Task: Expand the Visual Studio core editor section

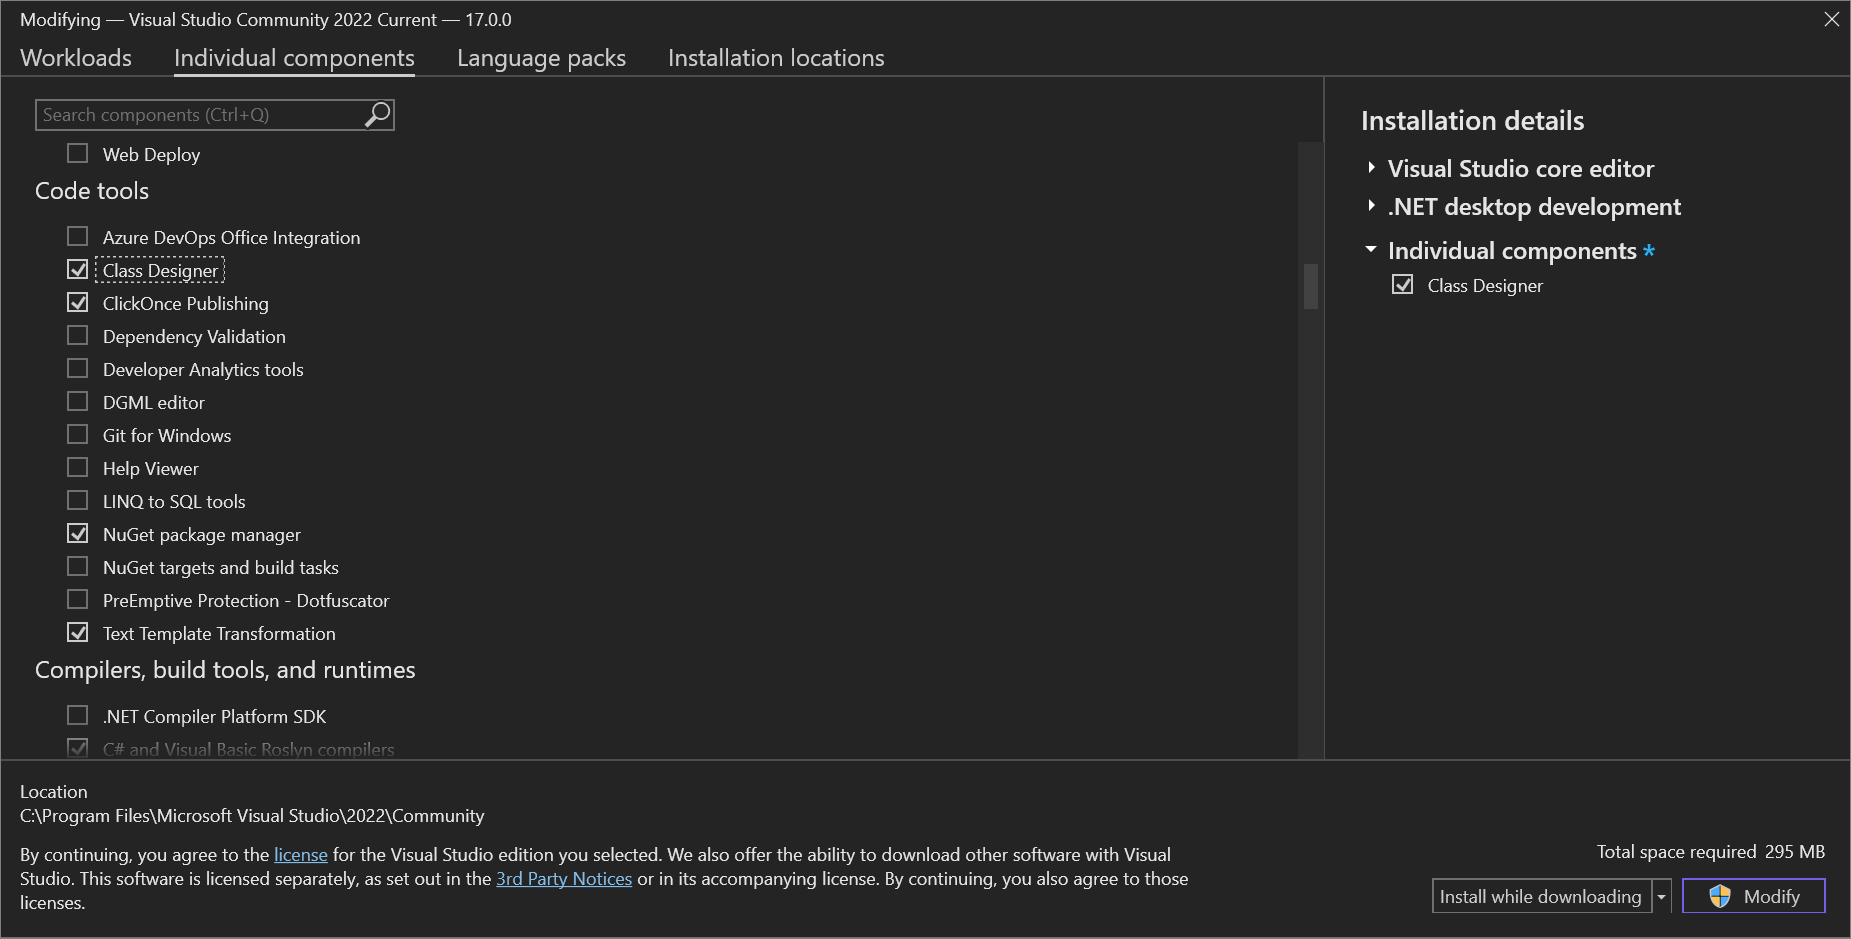Action: point(1371,168)
